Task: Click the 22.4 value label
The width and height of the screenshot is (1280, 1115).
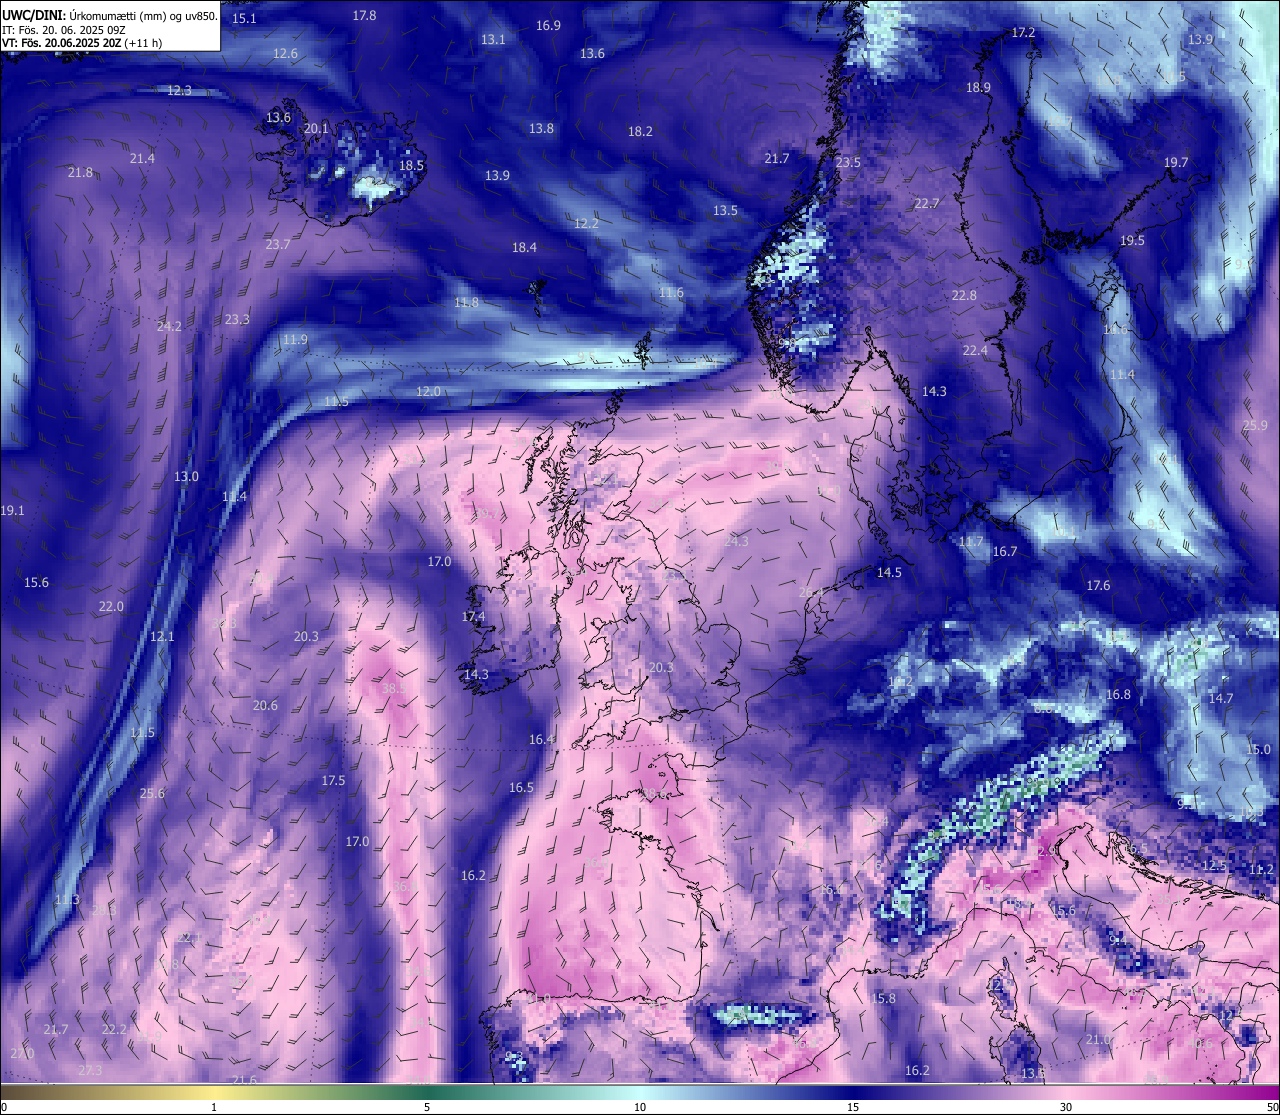Action: [975, 350]
